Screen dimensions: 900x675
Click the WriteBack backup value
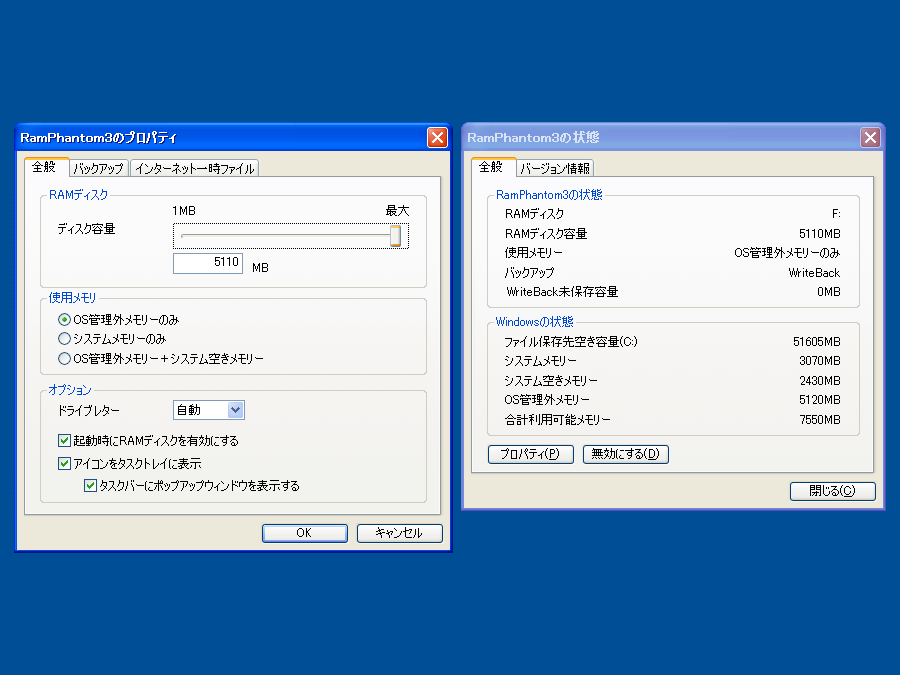pyautogui.click(x=814, y=273)
